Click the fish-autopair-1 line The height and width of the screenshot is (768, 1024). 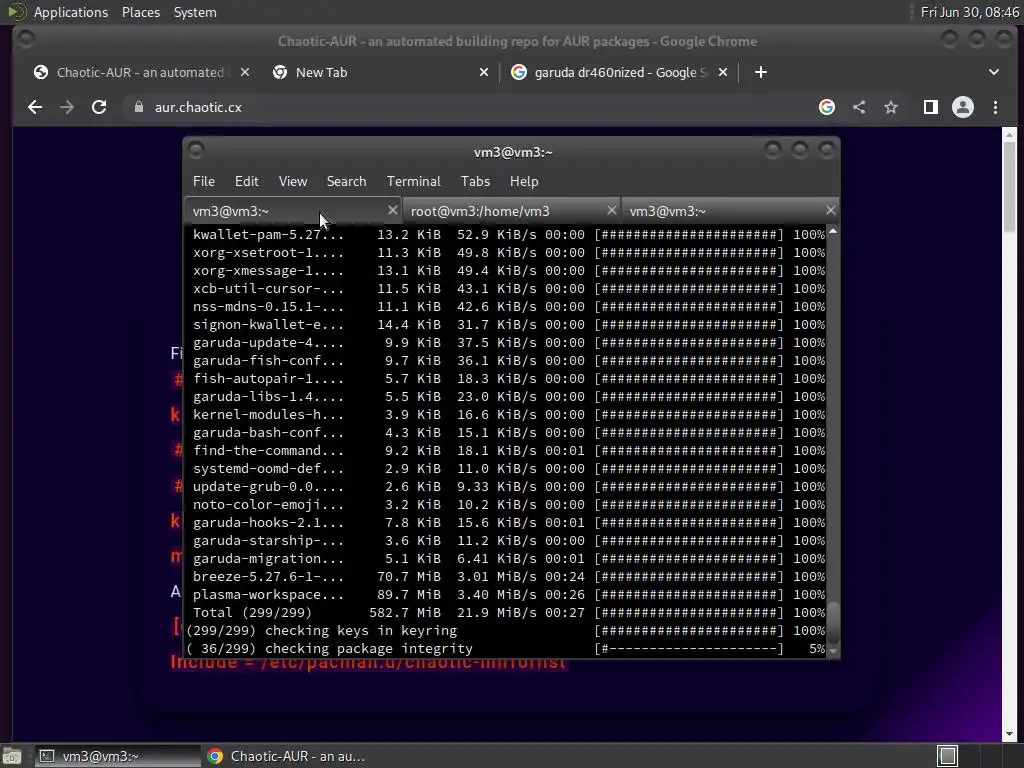508,379
